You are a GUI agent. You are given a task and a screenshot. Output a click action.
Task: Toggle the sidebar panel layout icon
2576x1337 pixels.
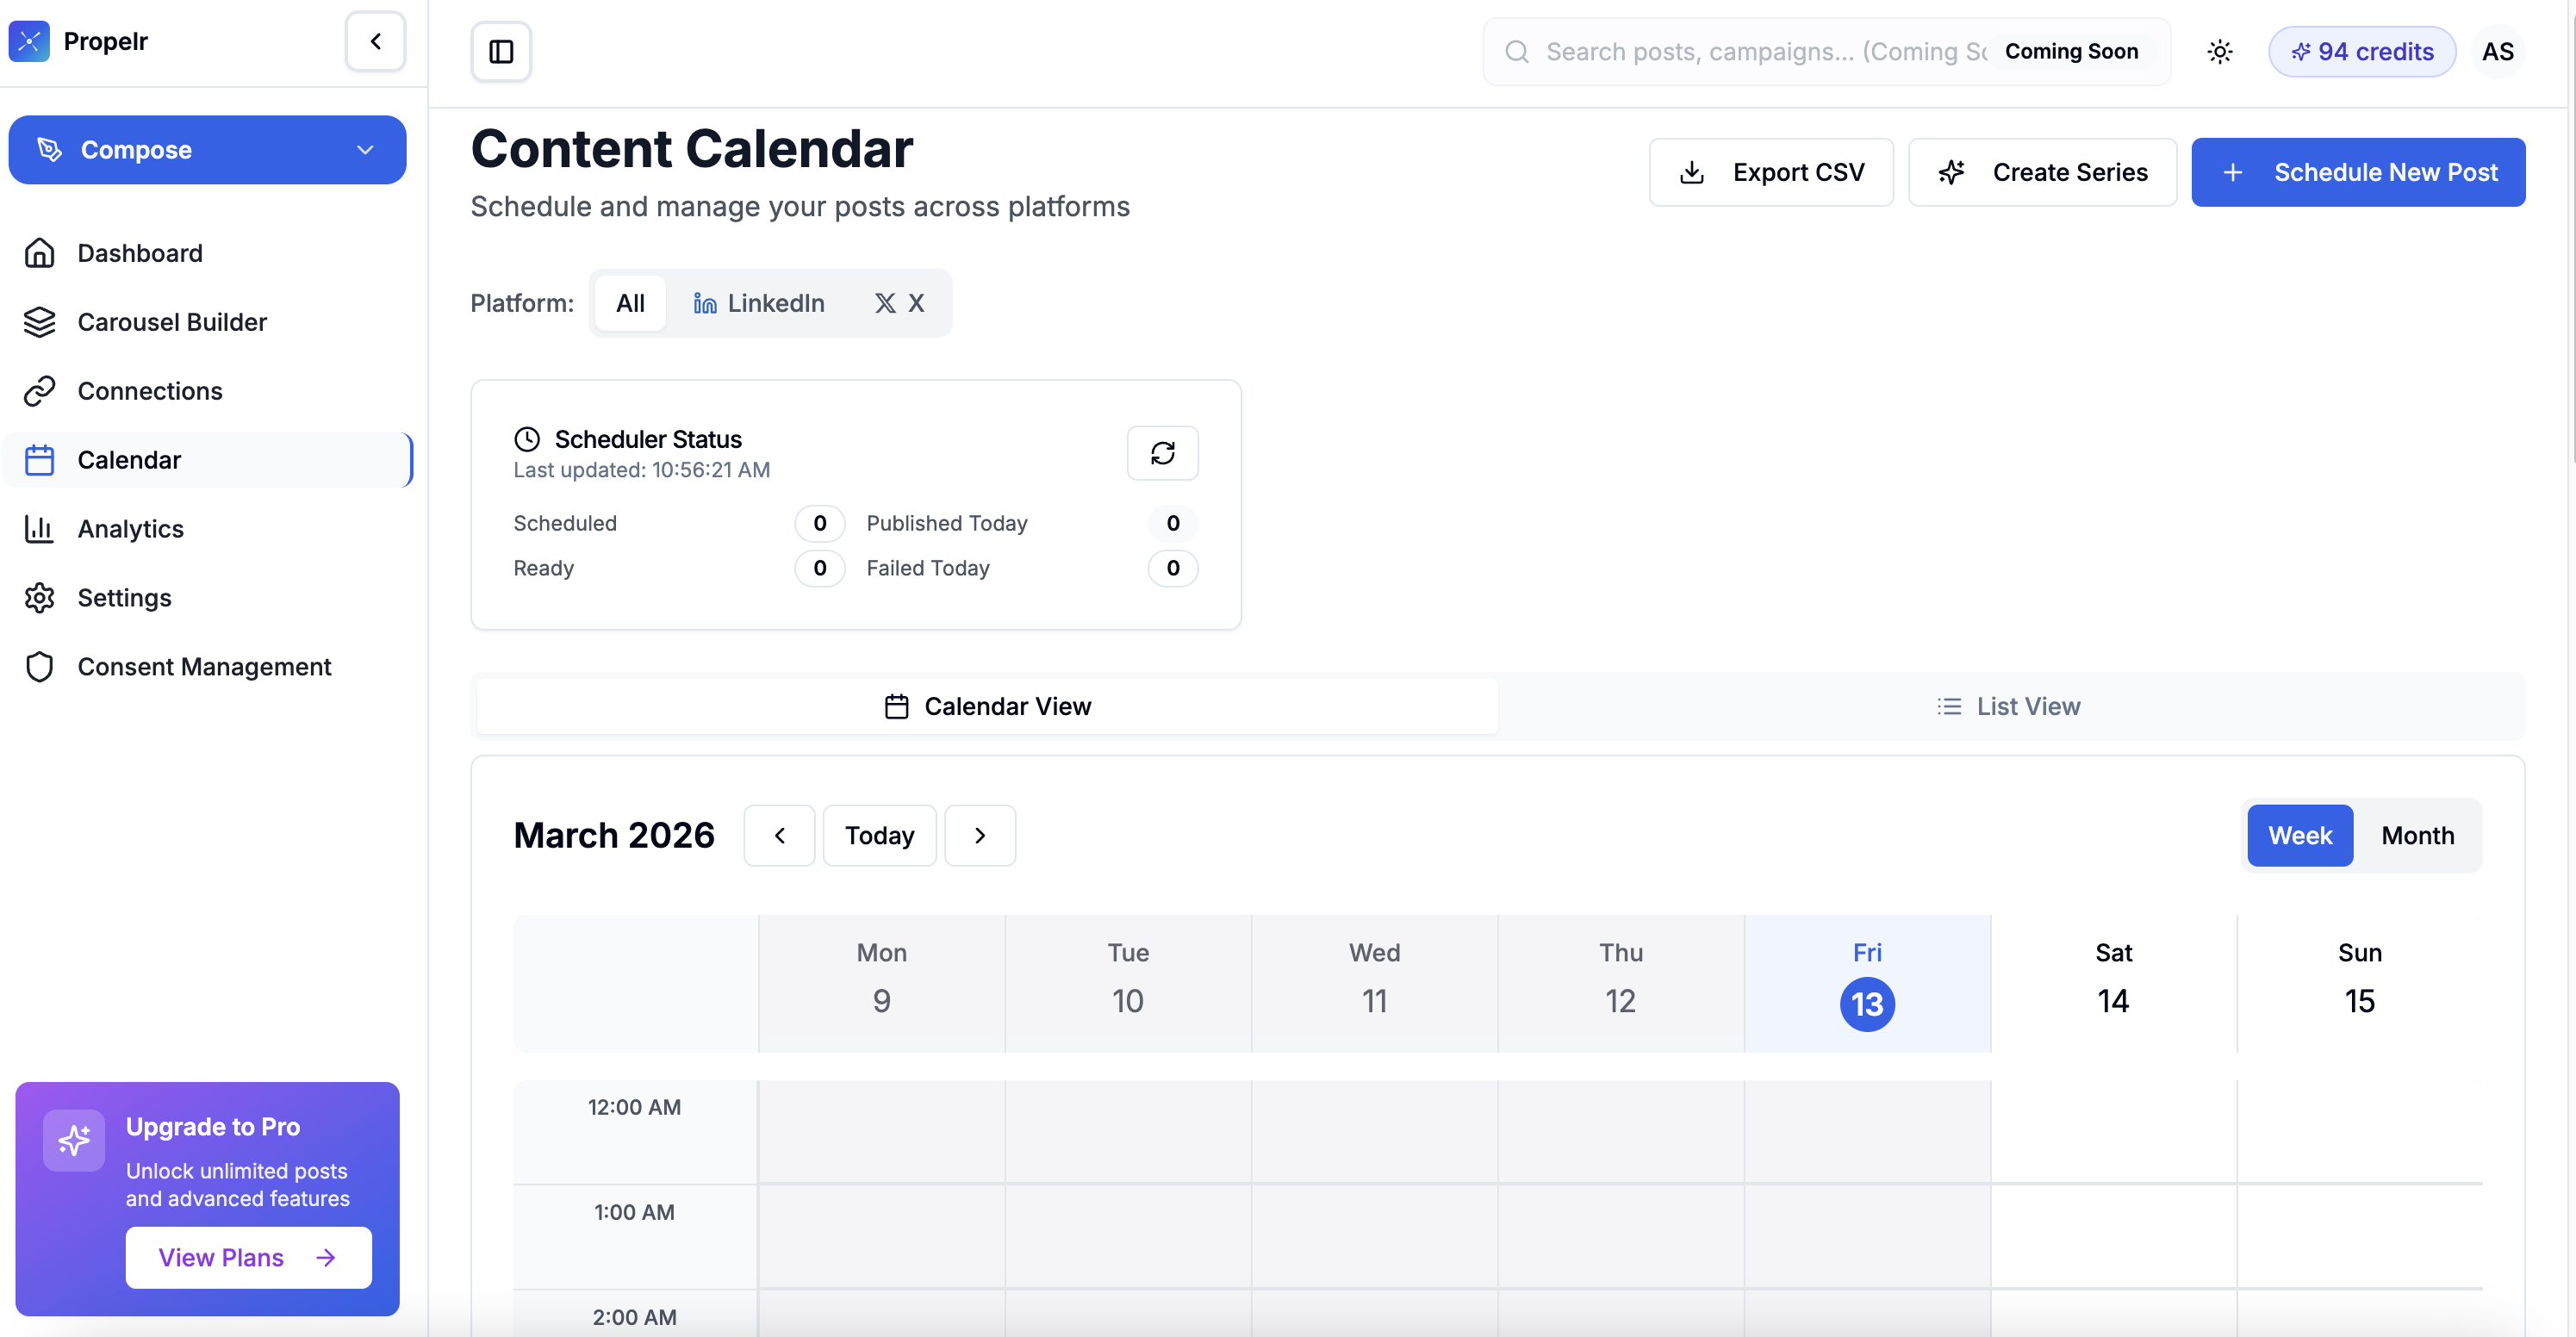(501, 51)
